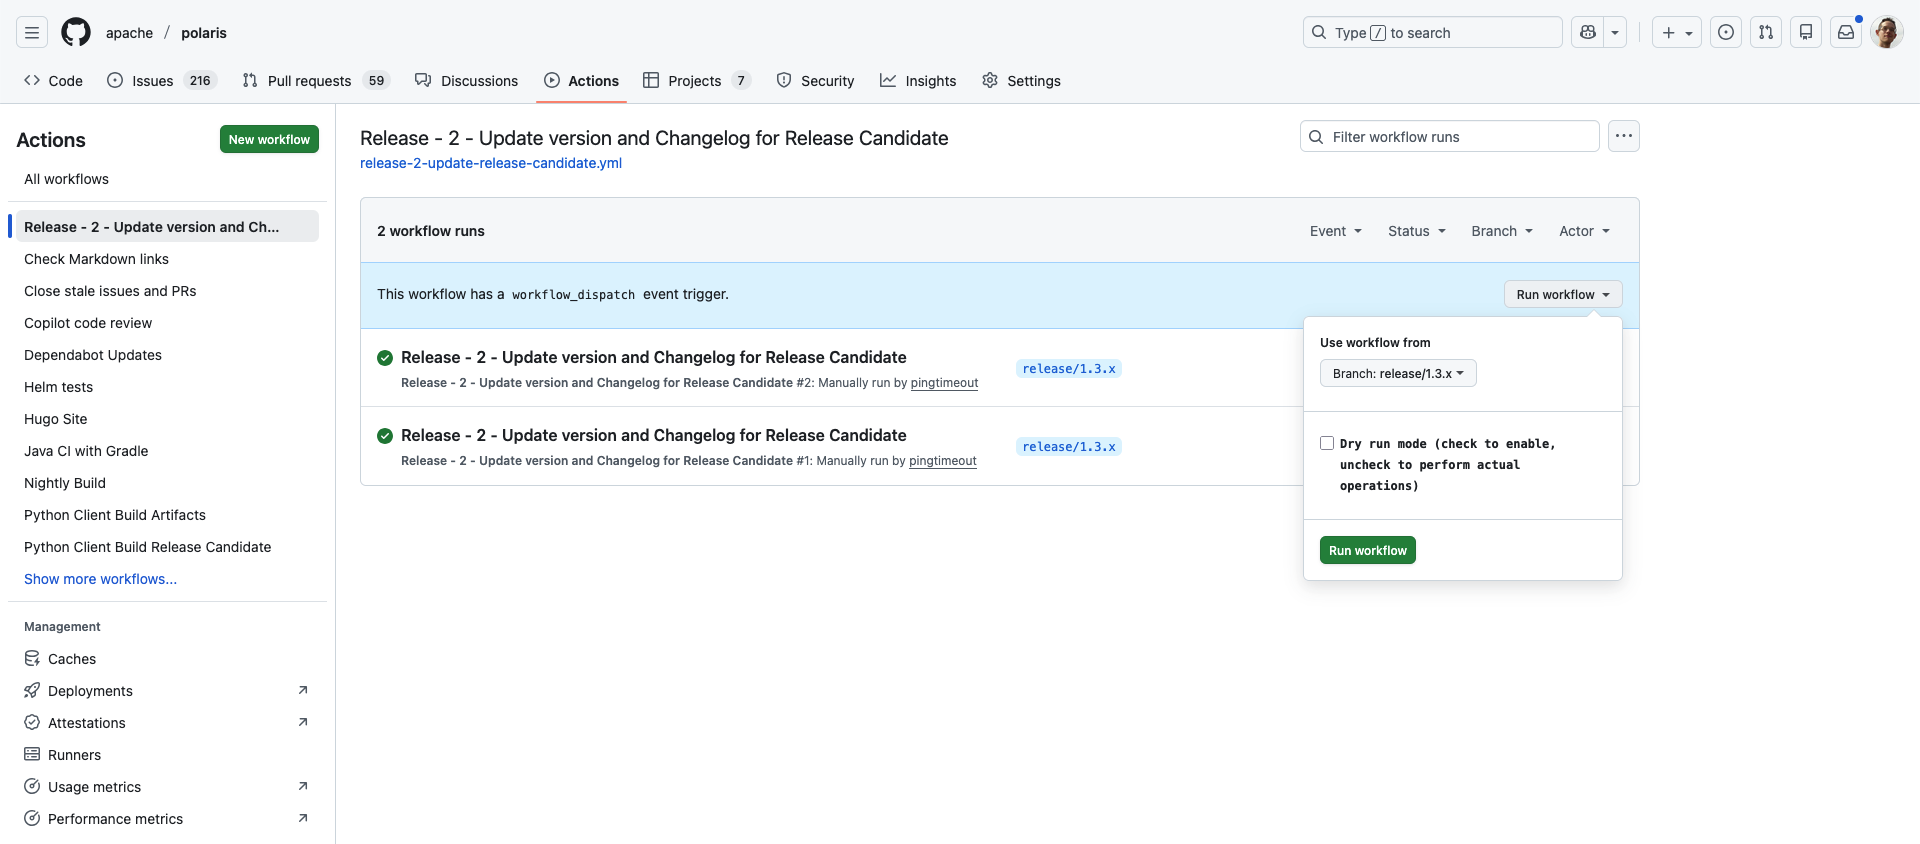Click the GitHub logo icon
This screenshot has width=1920, height=844.
(x=76, y=32)
